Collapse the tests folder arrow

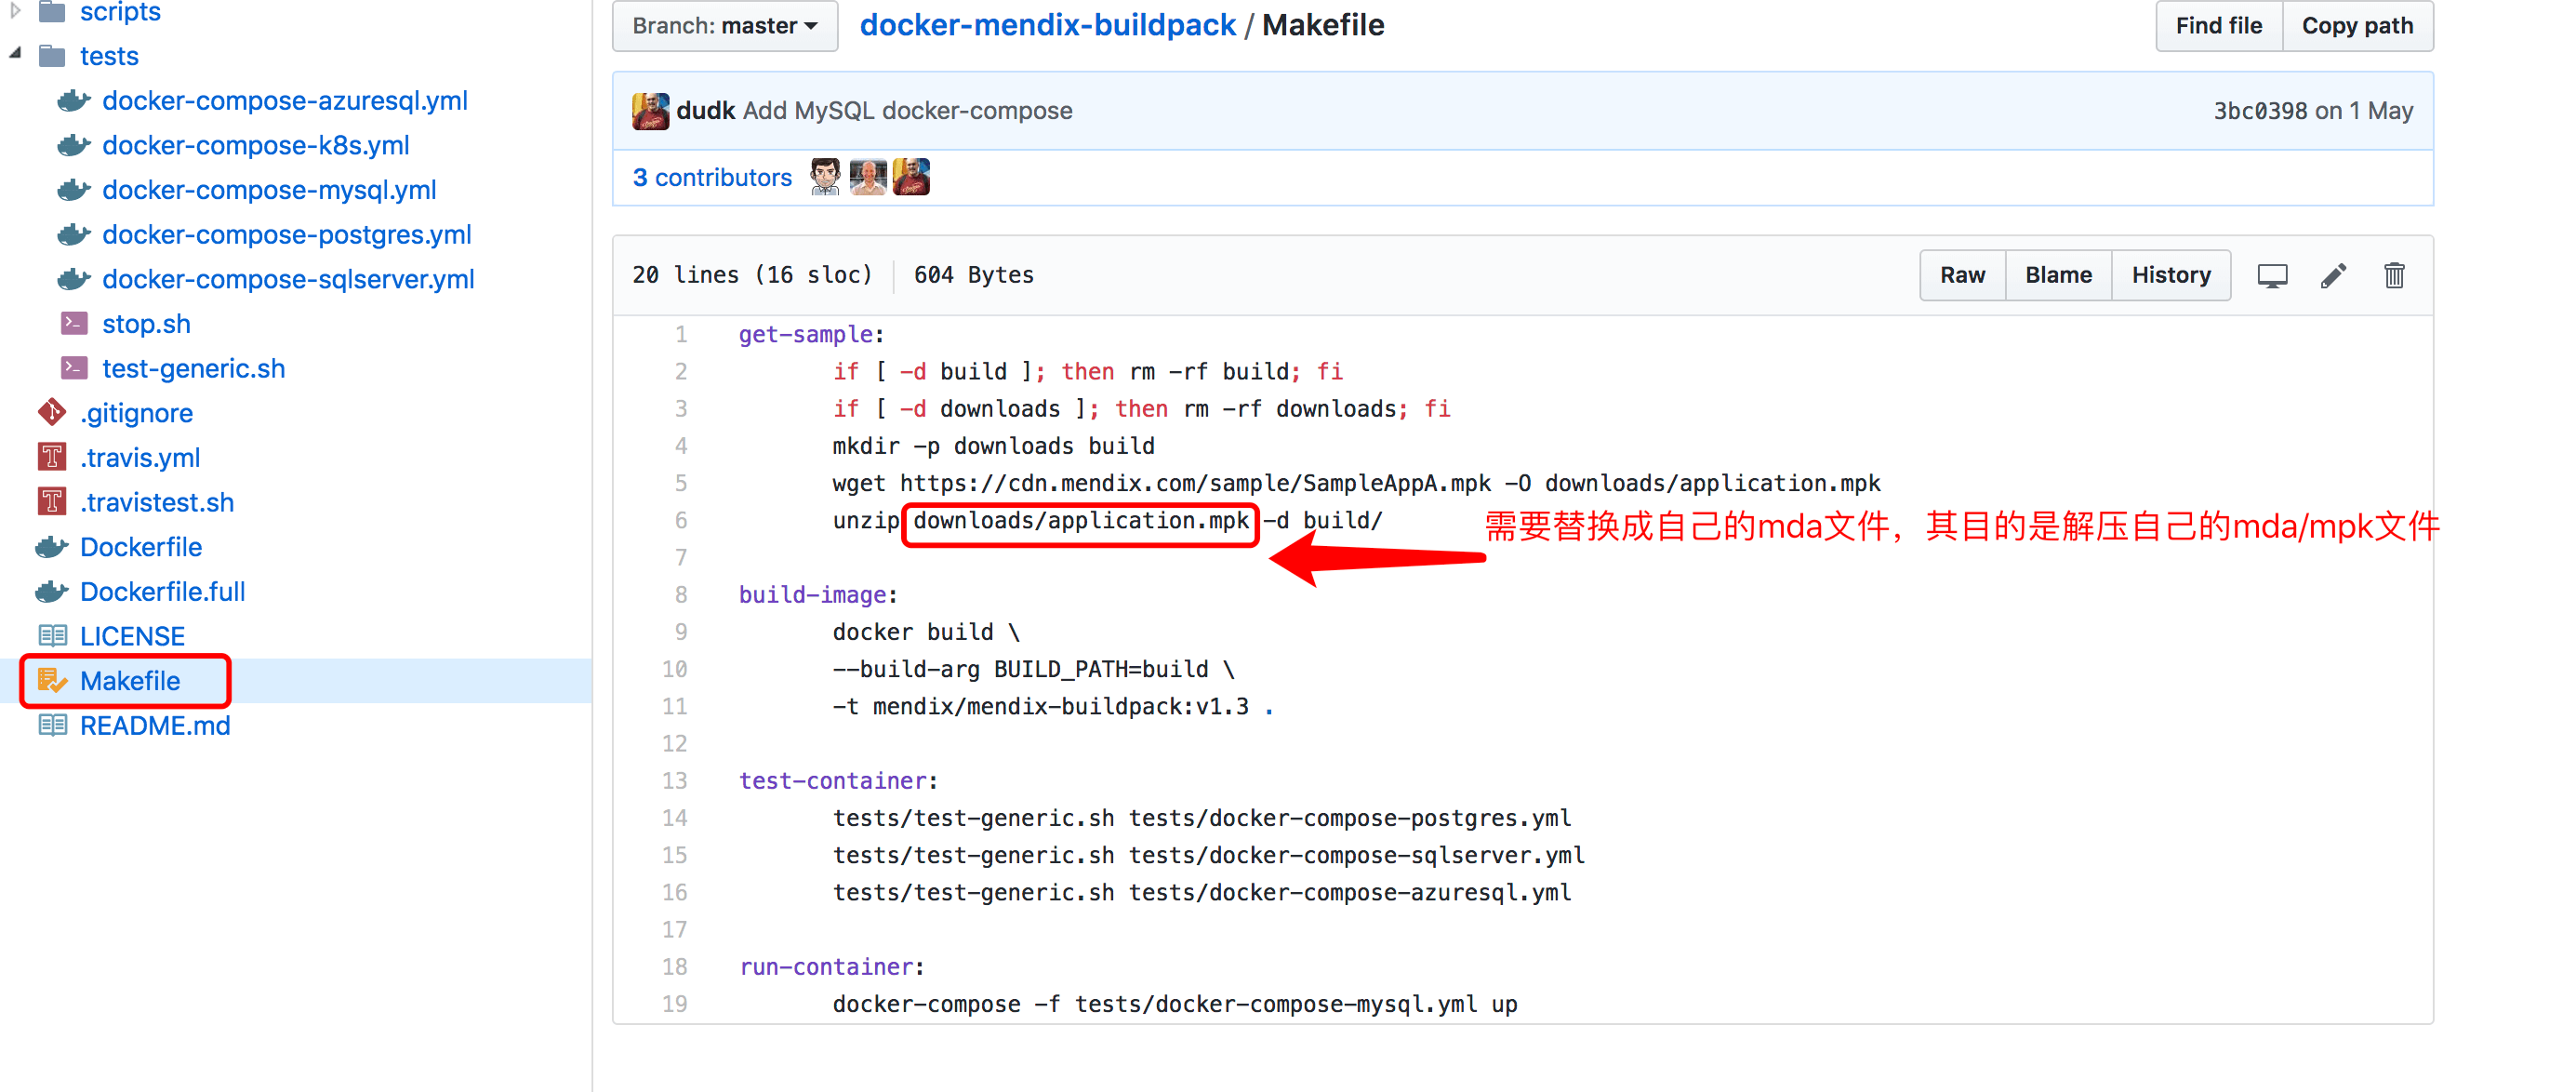click(14, 54)
